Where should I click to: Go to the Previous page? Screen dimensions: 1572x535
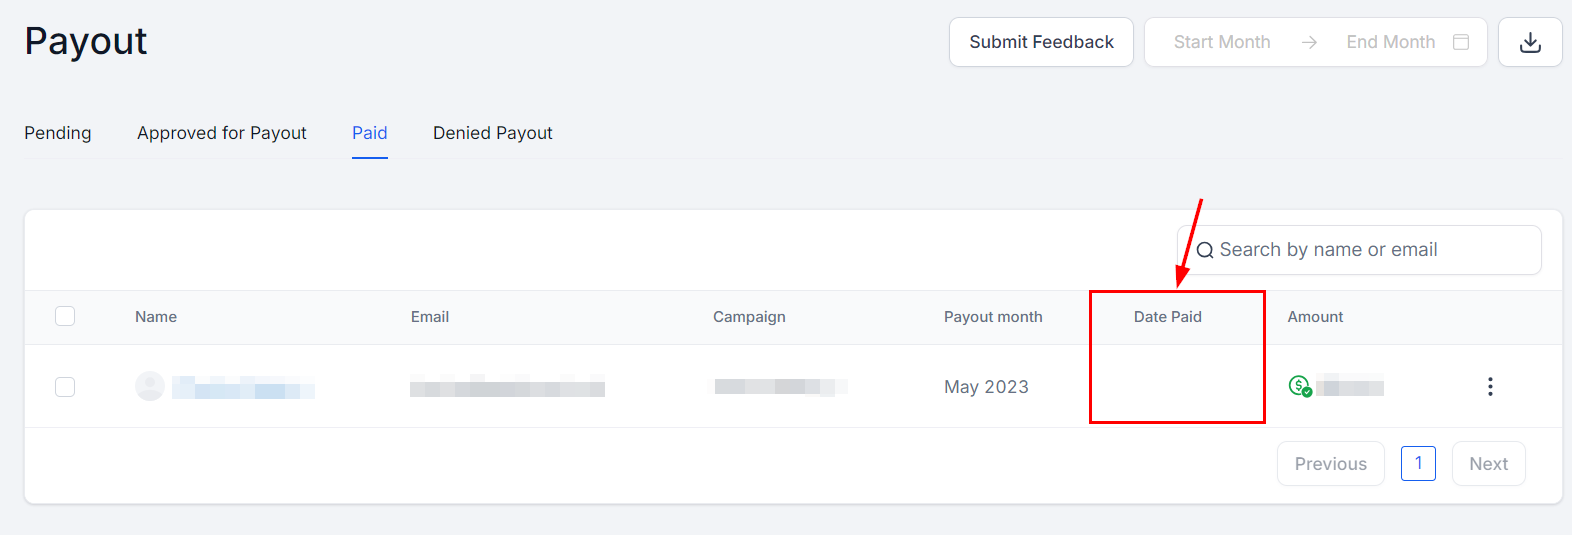pos(1330,464)
